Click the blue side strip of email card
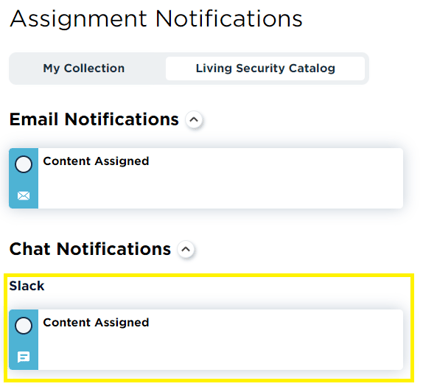Image resolution: width=423 pixels, height=392 pixels. pos(23,180)
